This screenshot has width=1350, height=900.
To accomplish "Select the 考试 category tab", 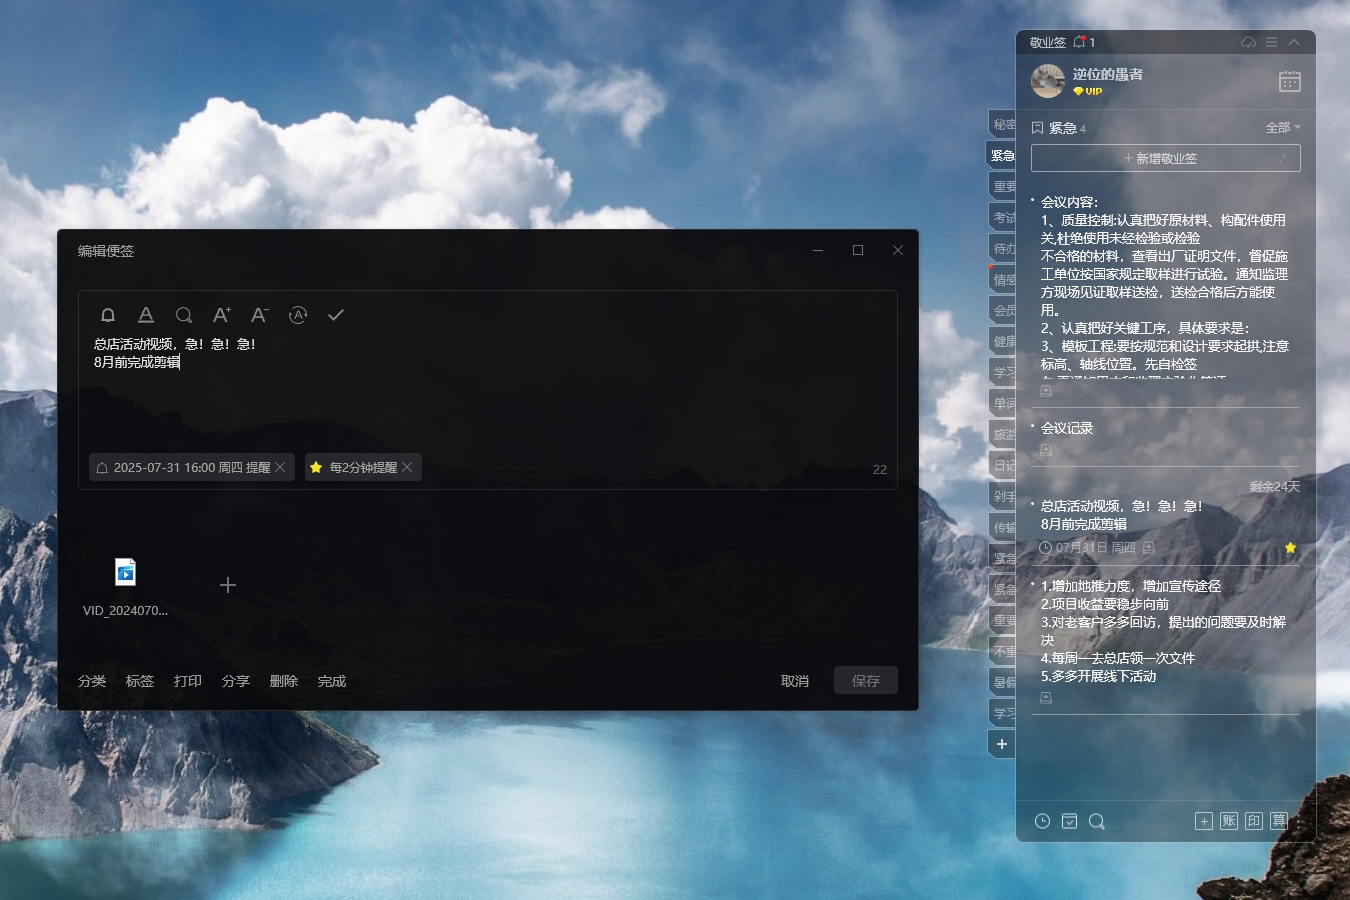I will pos(1003,218).
